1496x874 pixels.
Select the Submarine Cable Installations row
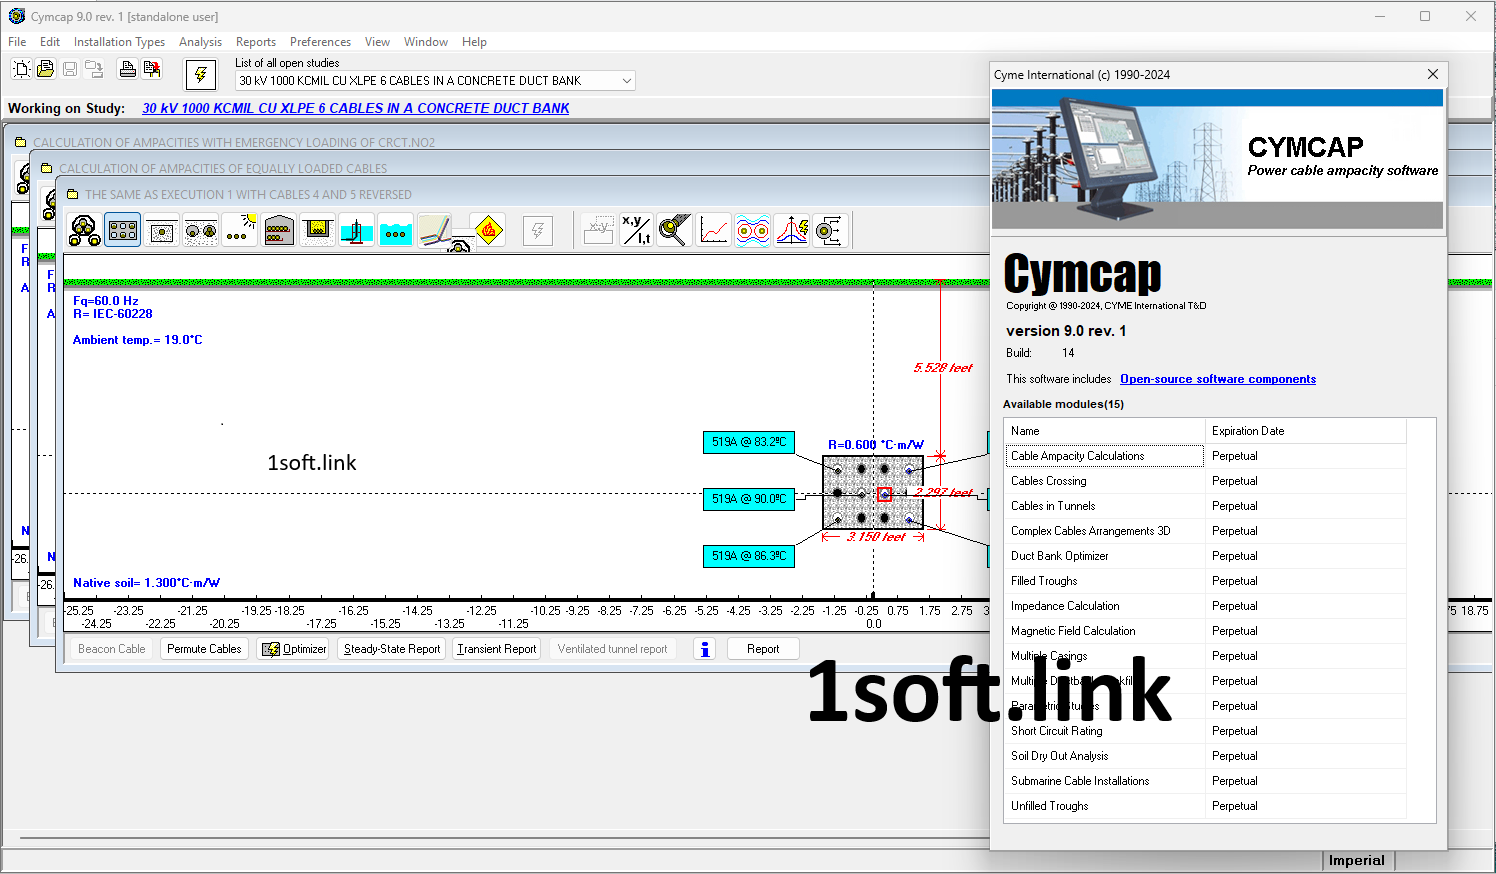tap(1205, 781)
